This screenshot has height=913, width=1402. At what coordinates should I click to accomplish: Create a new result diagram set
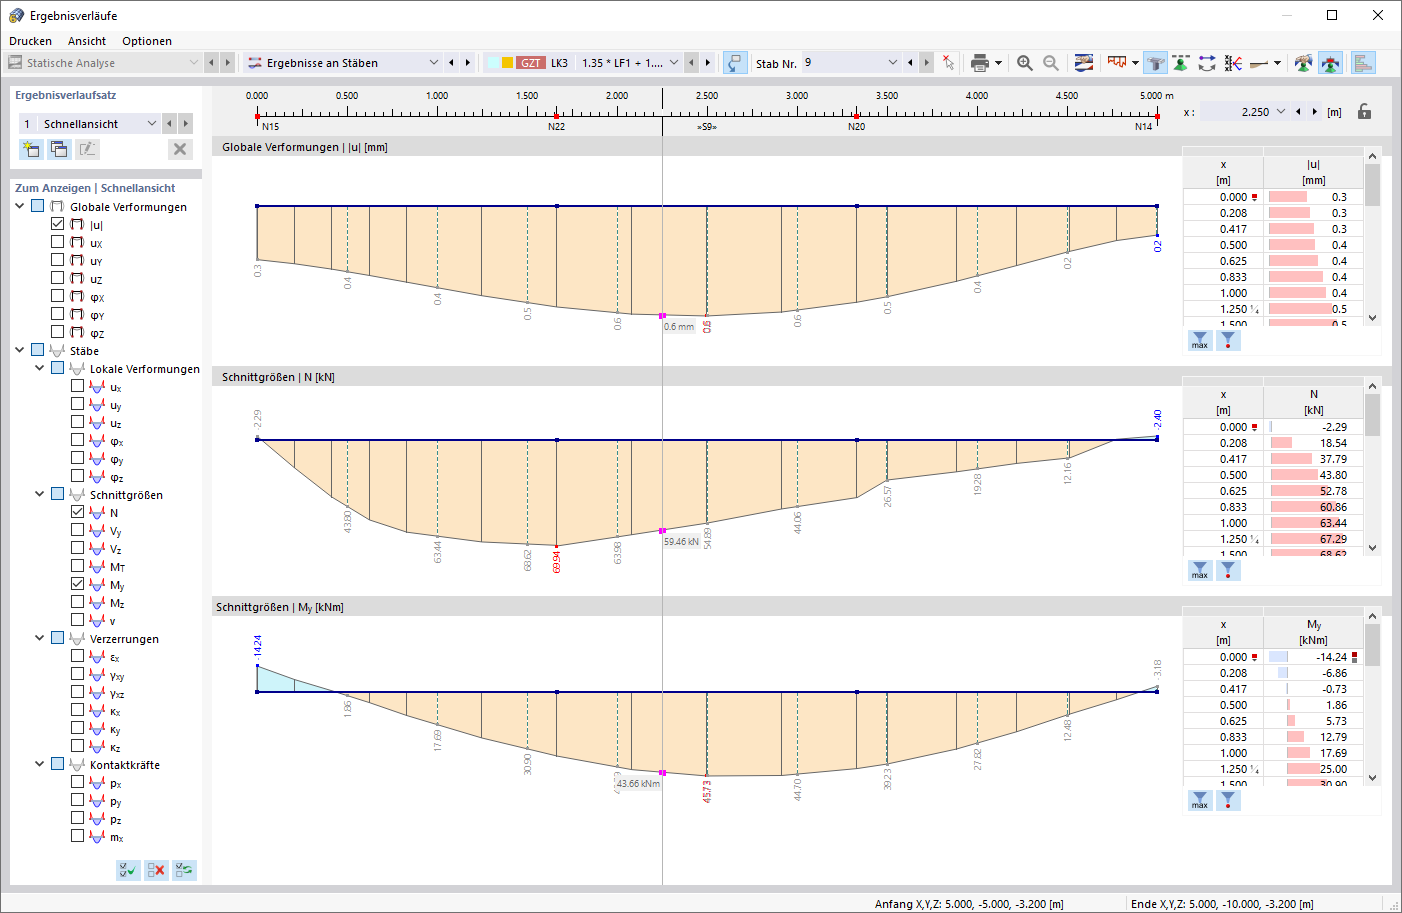31,149
